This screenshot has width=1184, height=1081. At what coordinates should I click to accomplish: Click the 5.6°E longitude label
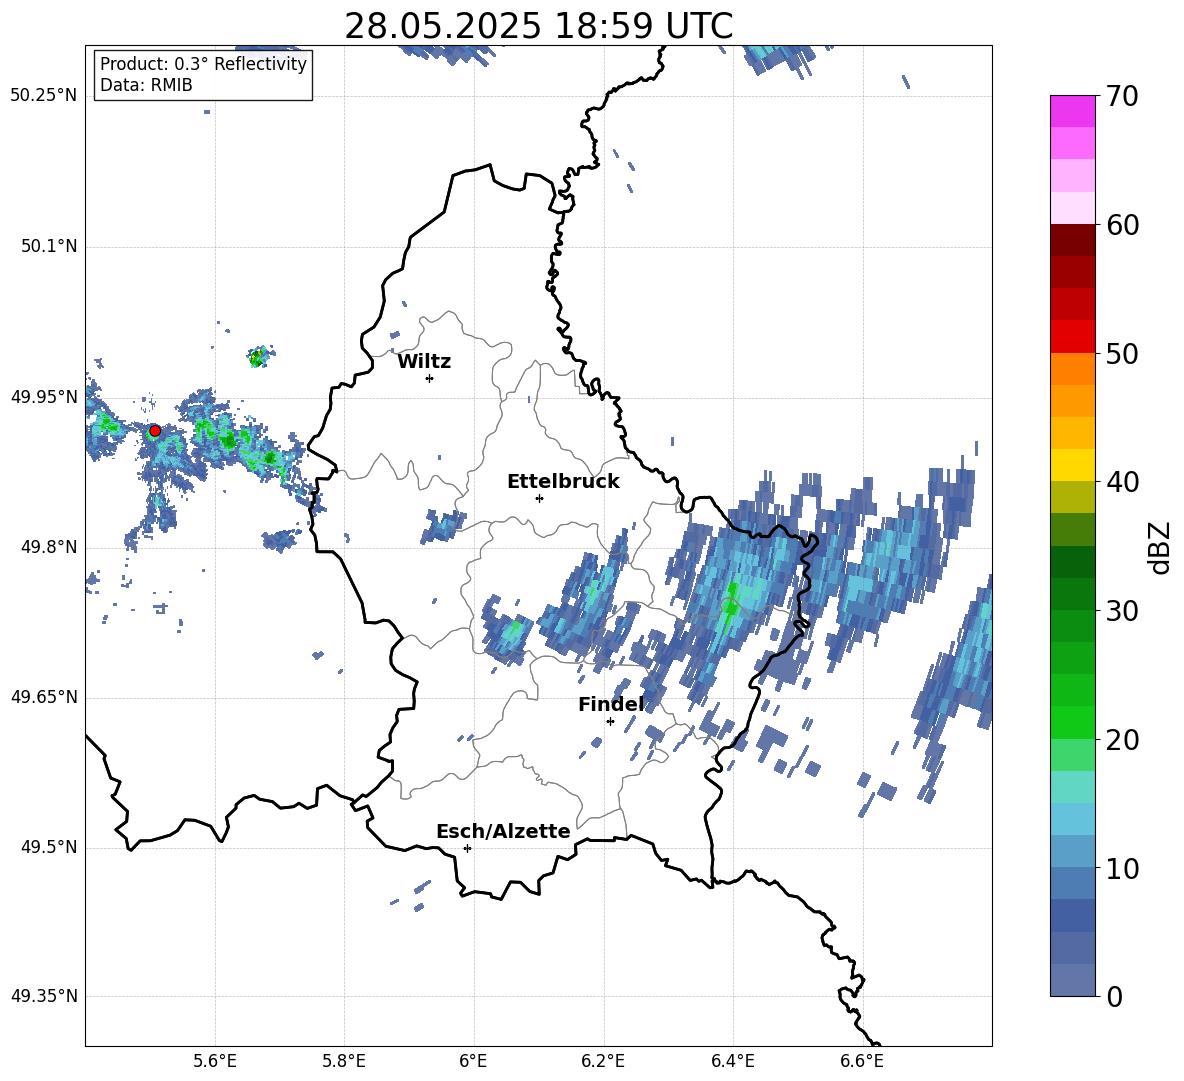point(215,1061)
